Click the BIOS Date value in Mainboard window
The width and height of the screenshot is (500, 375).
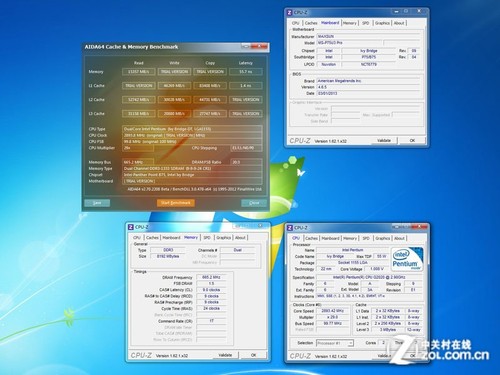(x=368, y=94)
